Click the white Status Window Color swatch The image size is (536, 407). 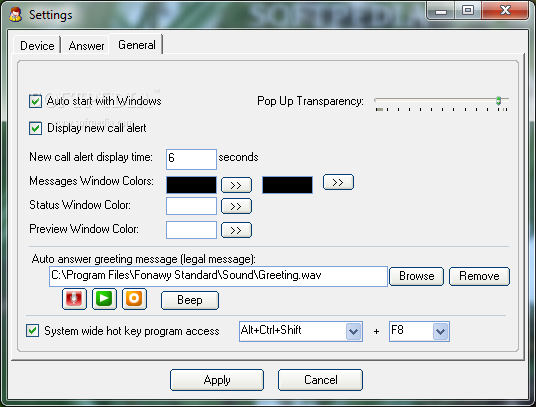191,206
